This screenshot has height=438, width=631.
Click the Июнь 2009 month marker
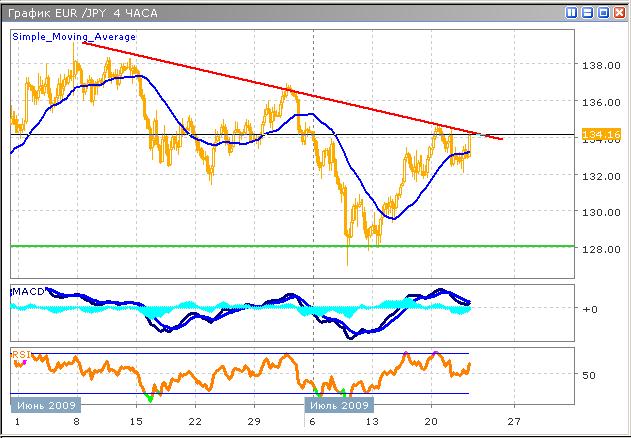pos(44,405)
